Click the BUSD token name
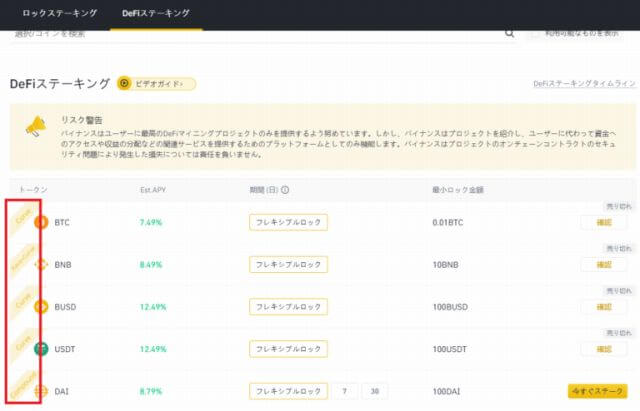Image resolution: width=640 pixels, height=411 pixels. 65,307
